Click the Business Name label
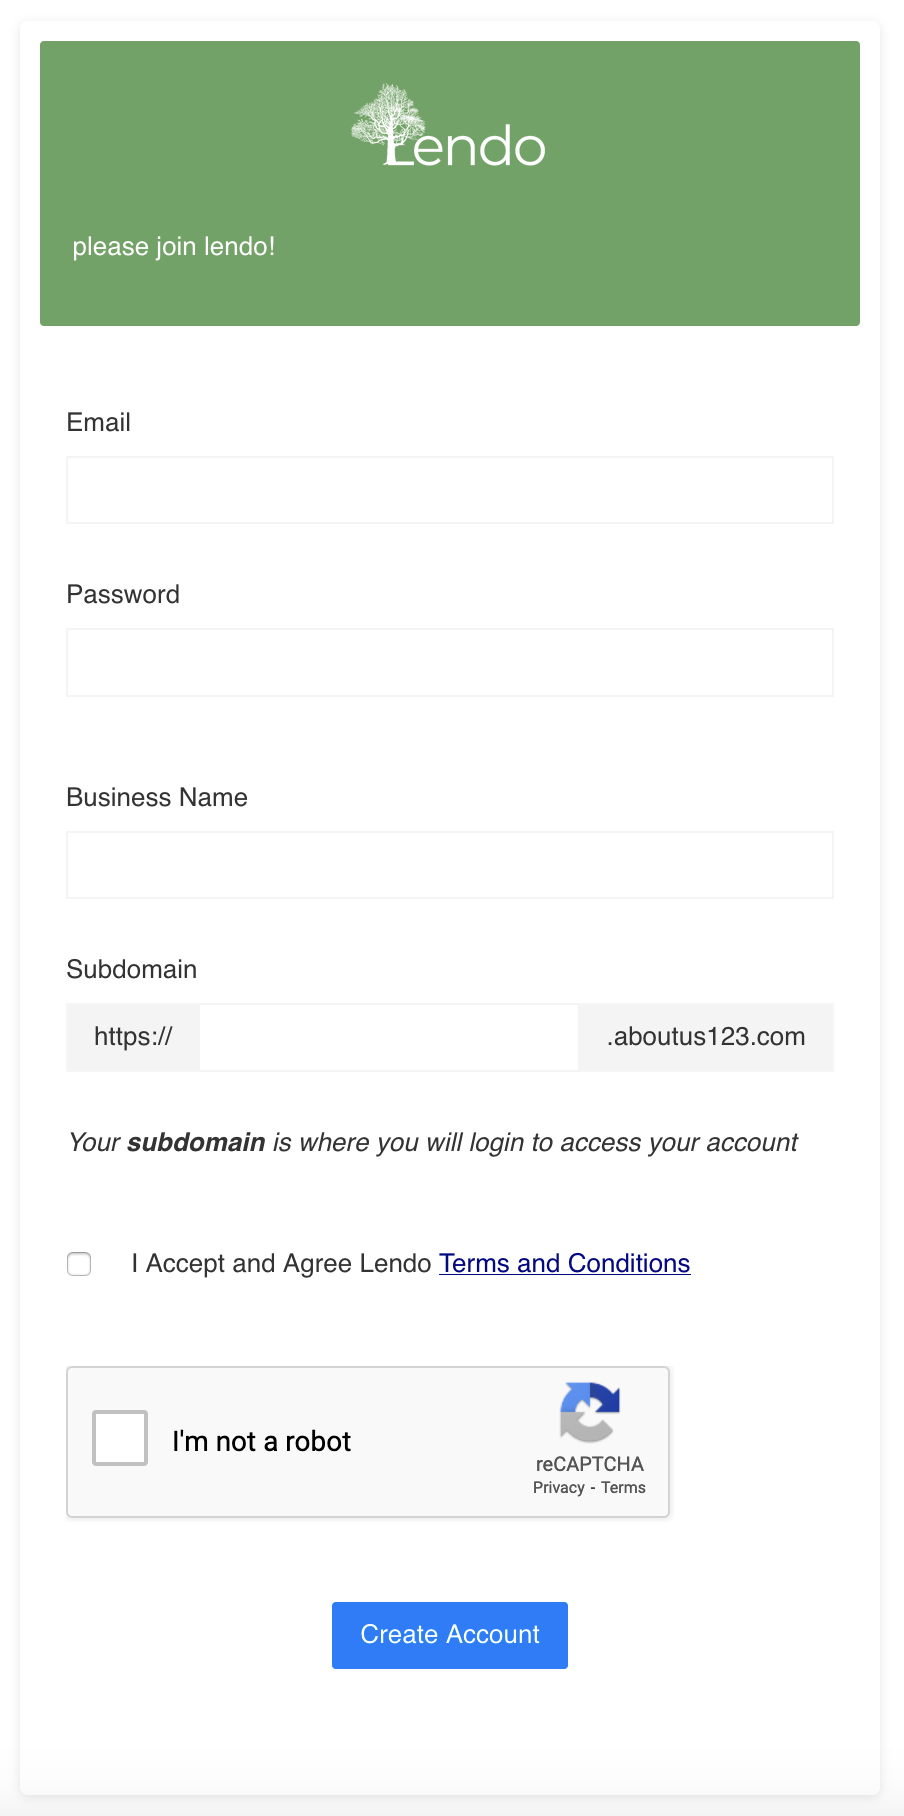The image size is (904, 1816). tap(157, 797)
